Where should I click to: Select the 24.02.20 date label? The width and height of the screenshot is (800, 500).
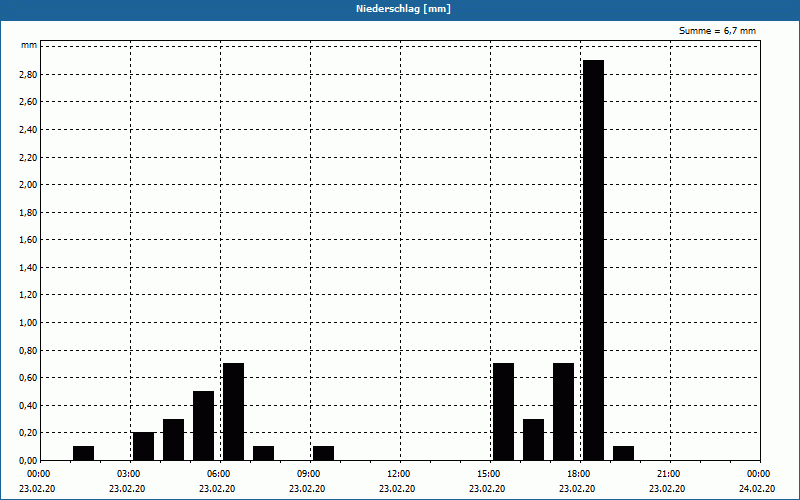click(x=757, y=489)
